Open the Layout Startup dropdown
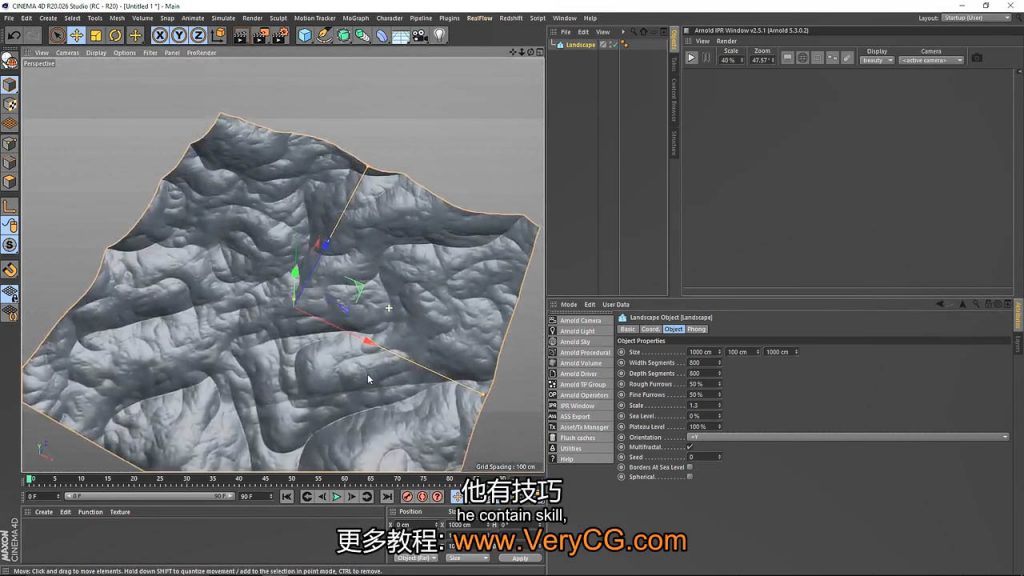 tap(976, 18)
